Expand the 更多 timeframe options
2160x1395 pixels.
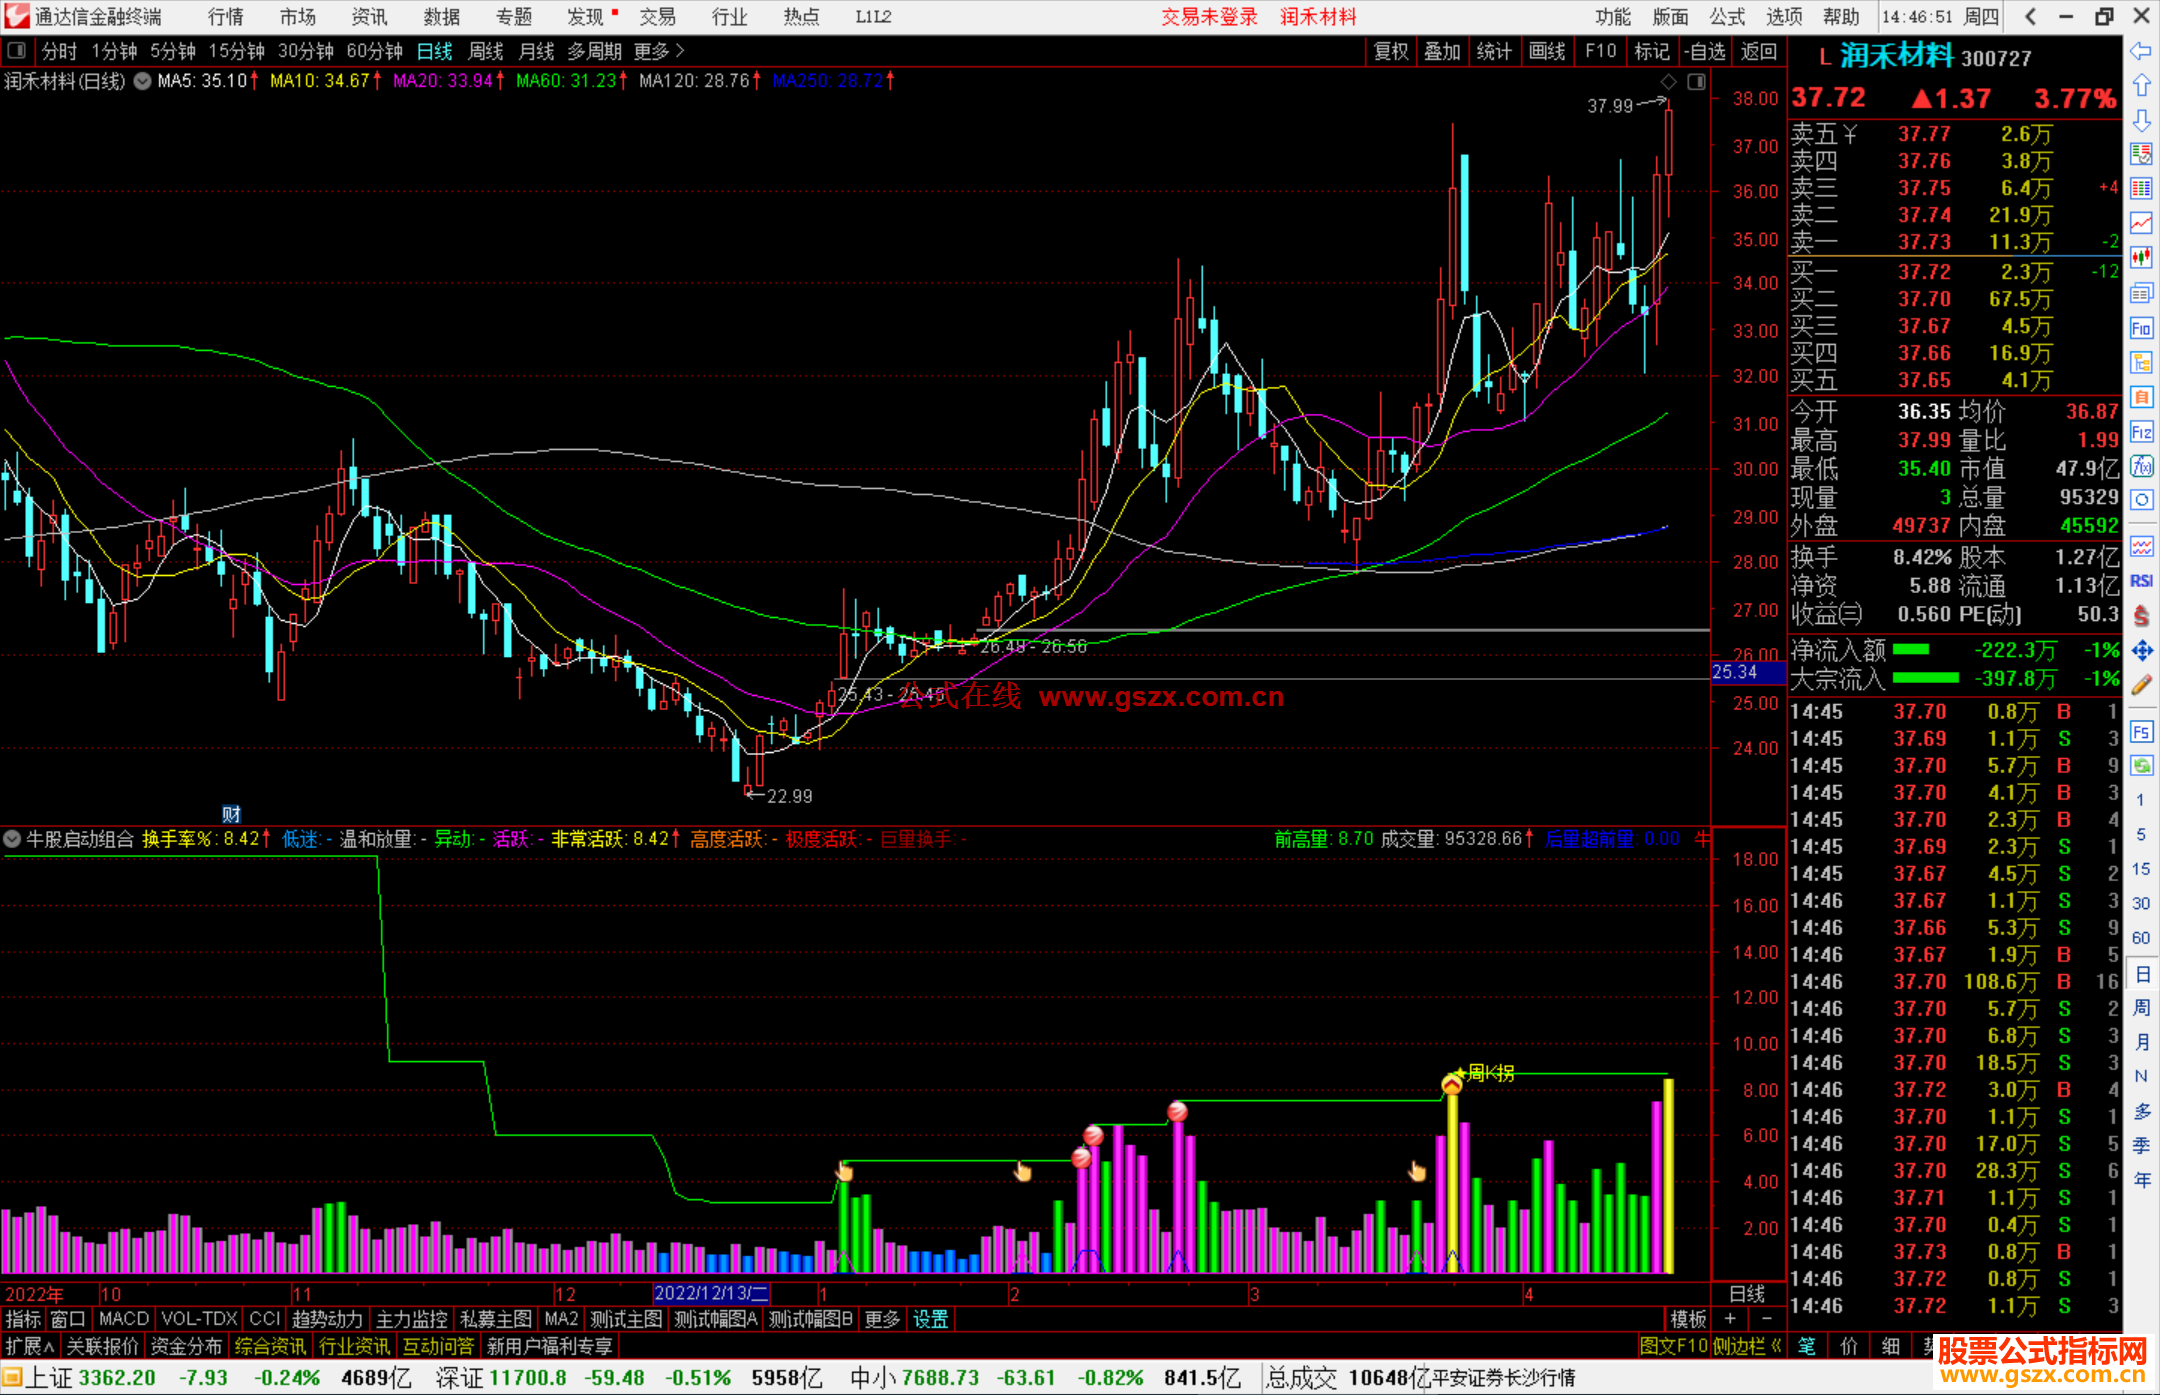click(658, 51)
